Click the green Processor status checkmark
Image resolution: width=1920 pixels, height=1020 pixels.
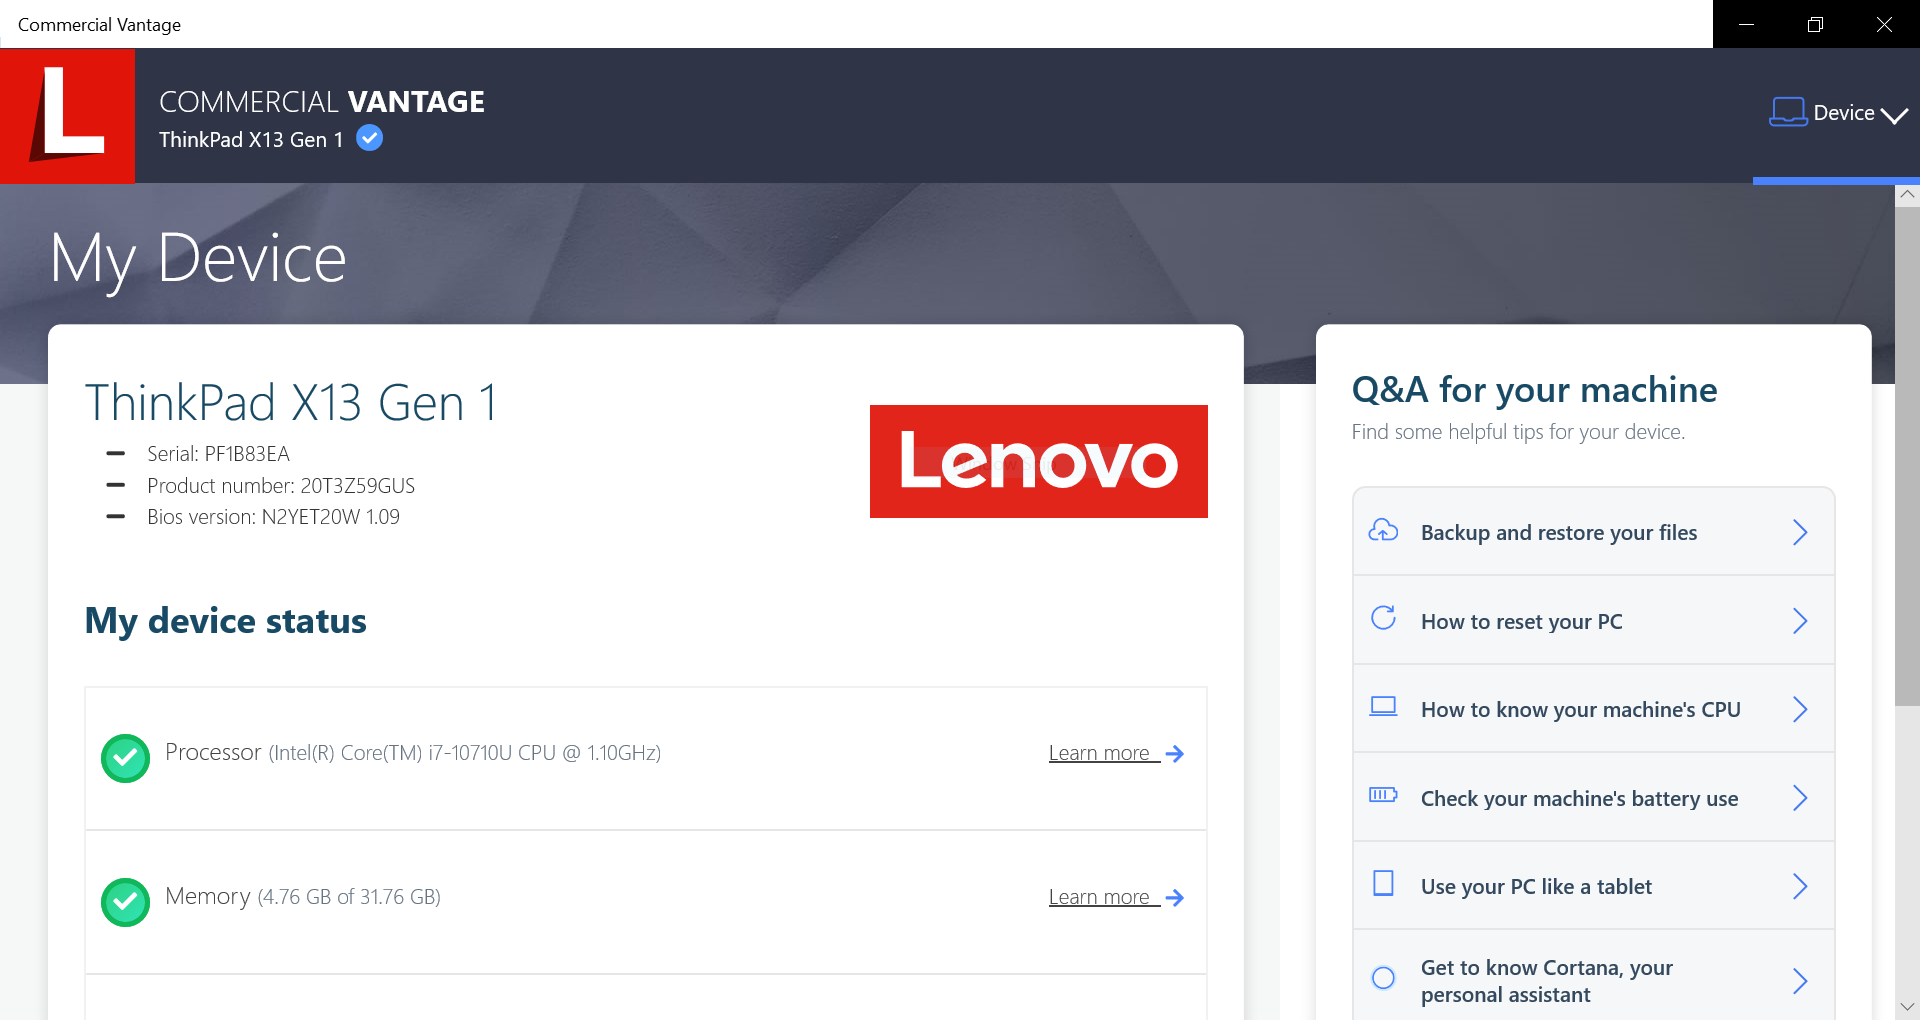click(x=126, y=758)
